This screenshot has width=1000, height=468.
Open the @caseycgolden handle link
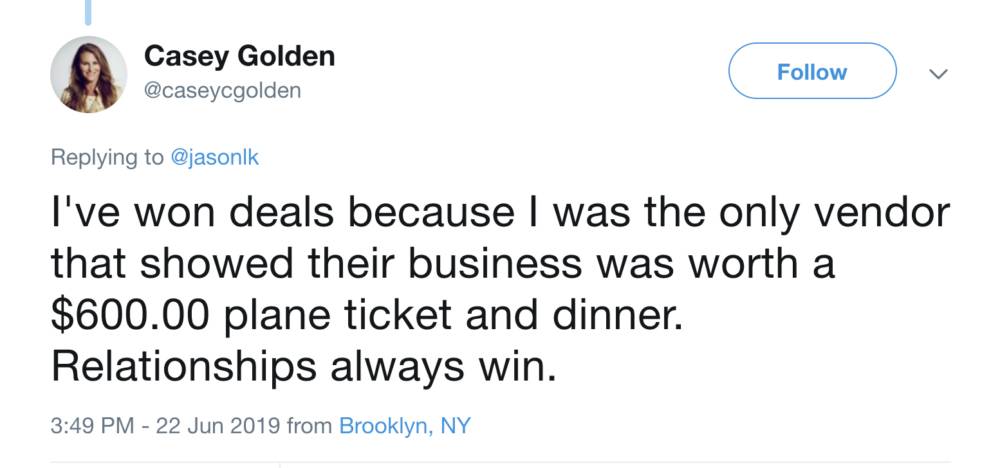coord(223,91)
